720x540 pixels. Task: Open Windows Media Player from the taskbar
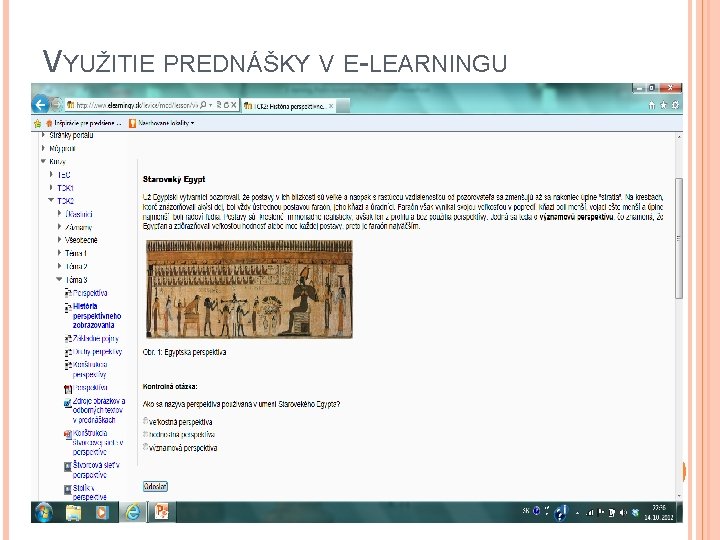pos(102,512)
